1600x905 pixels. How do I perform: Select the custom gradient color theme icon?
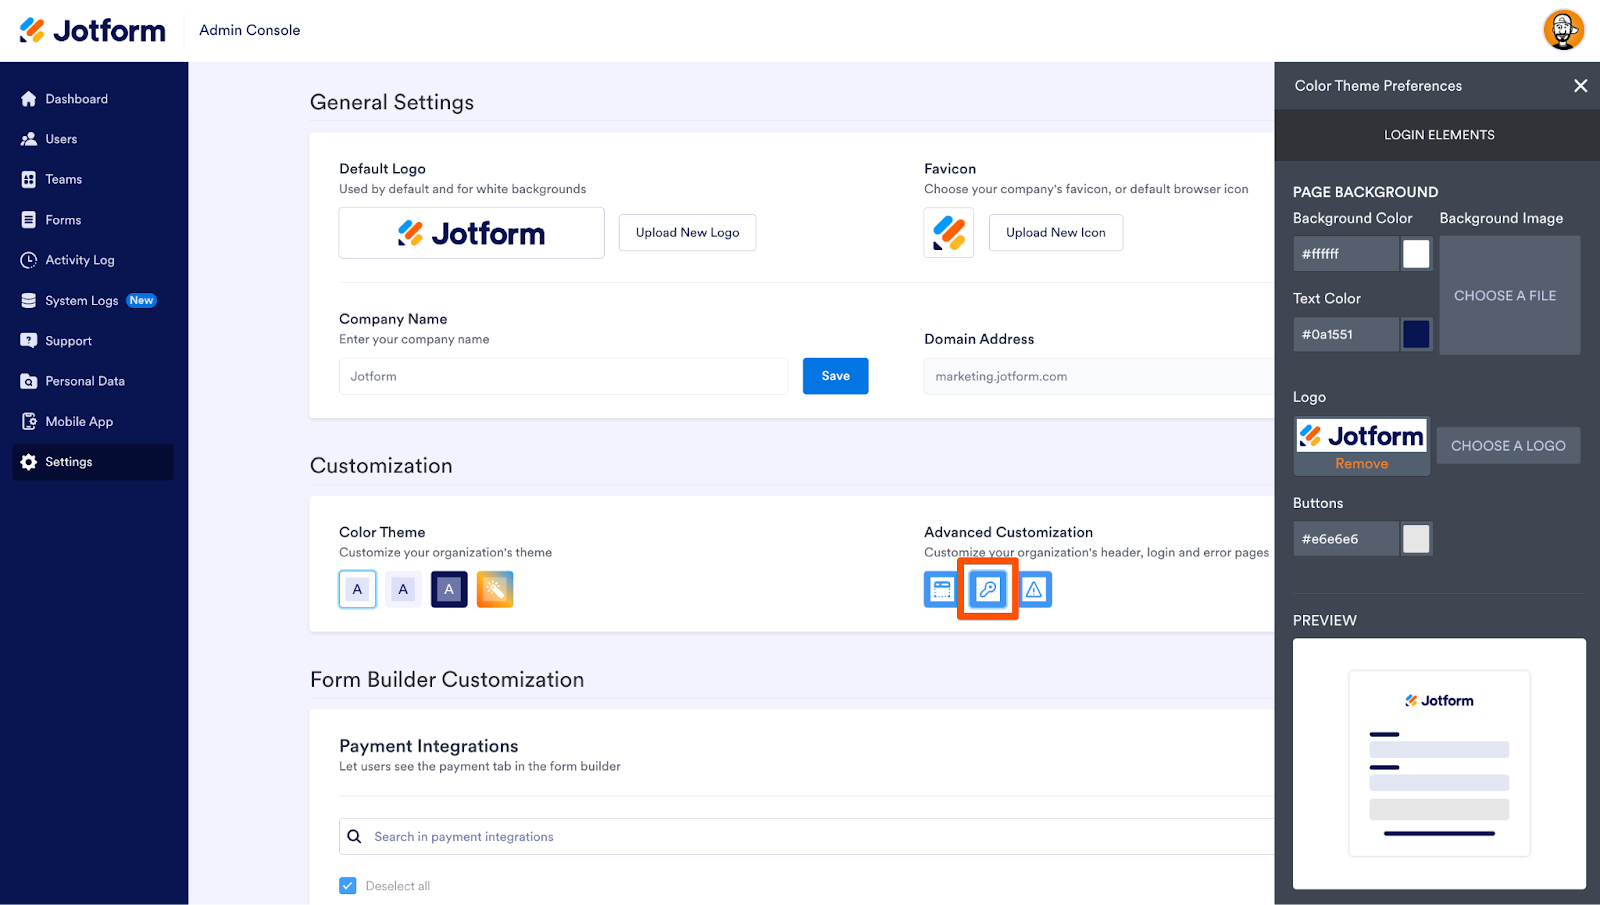tap(495, 590)
